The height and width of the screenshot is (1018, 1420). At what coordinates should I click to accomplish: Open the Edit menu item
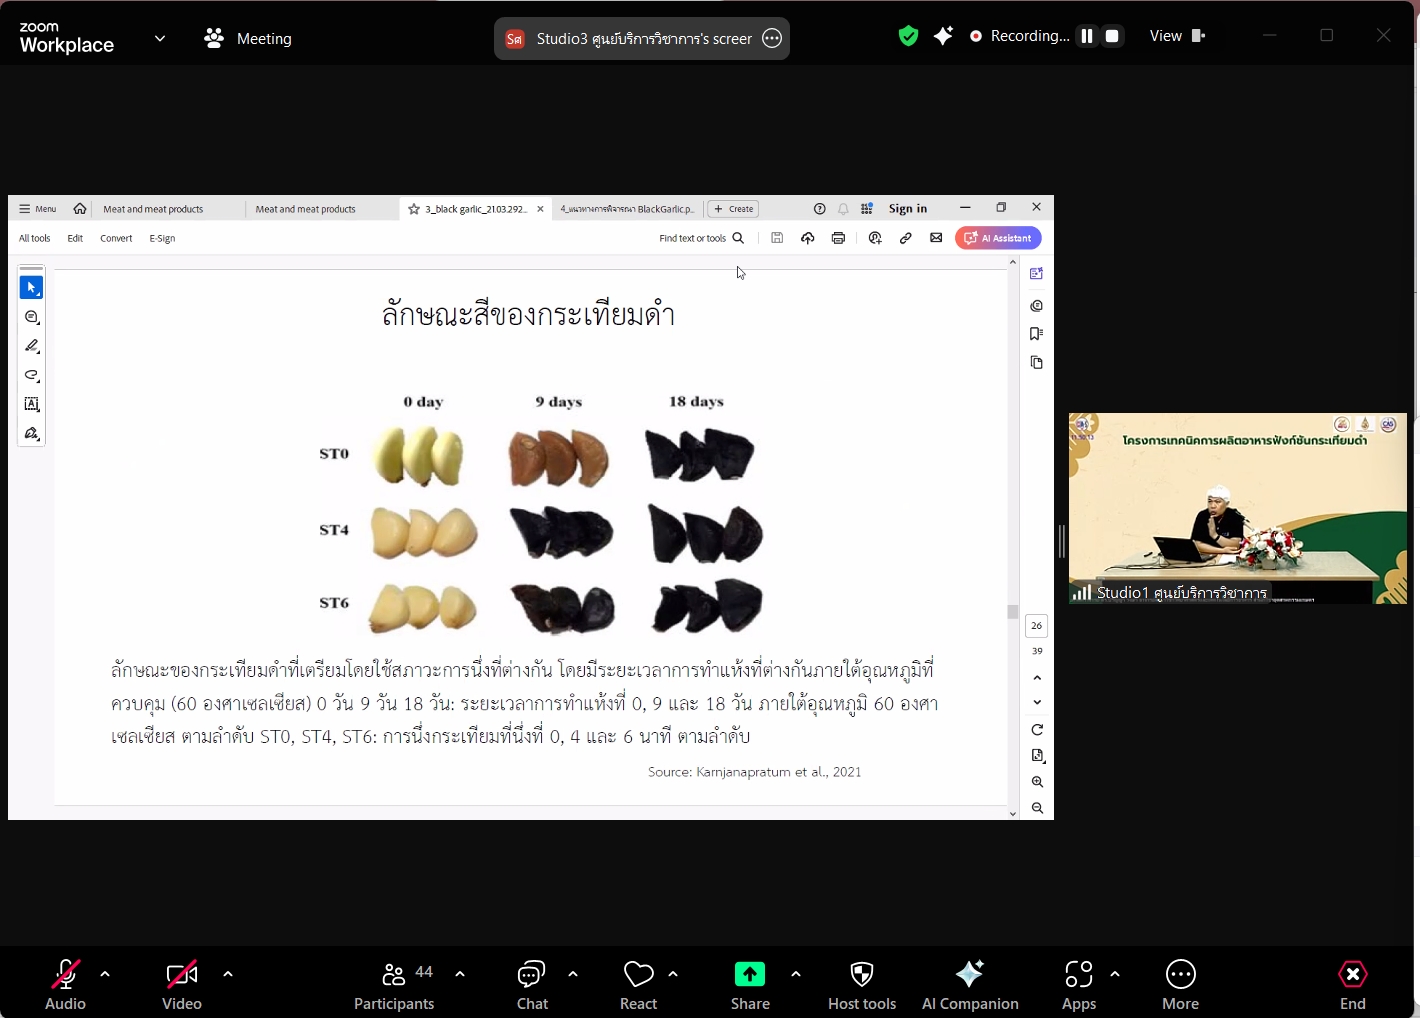click(75, 238)
